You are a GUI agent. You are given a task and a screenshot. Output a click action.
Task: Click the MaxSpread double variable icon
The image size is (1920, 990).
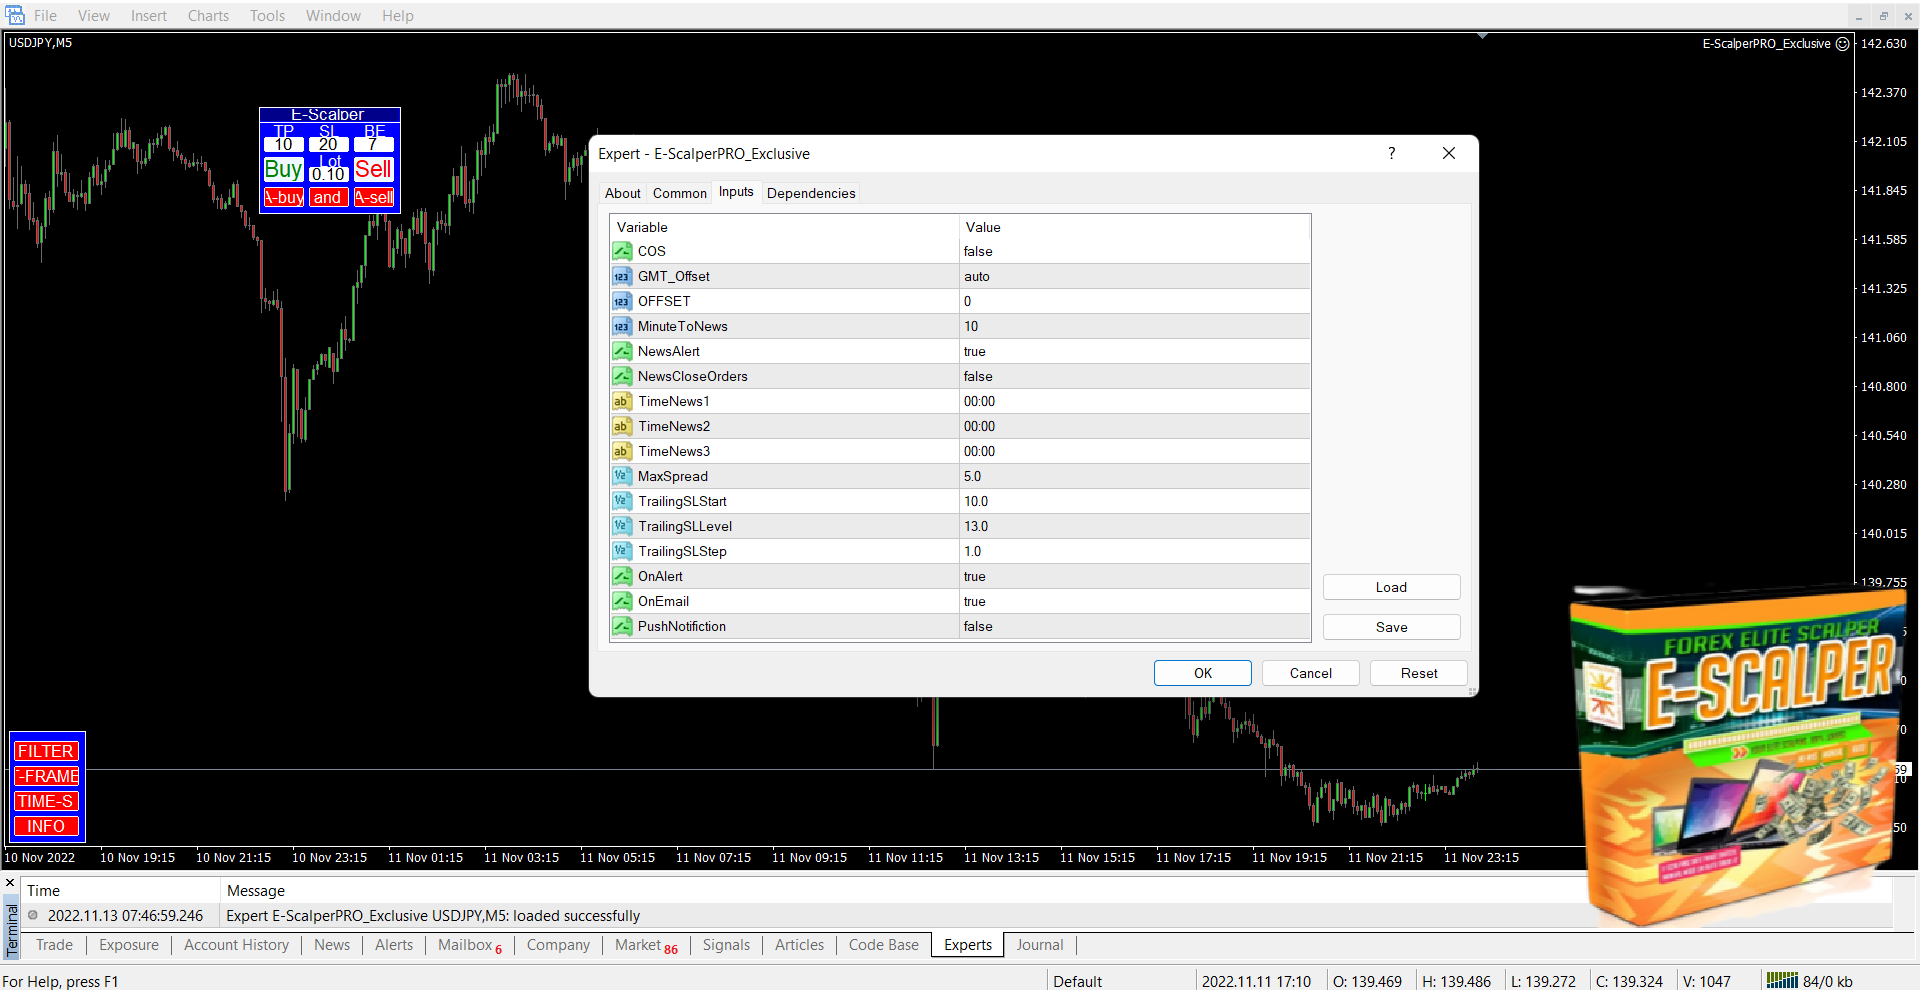click(622, 476)
